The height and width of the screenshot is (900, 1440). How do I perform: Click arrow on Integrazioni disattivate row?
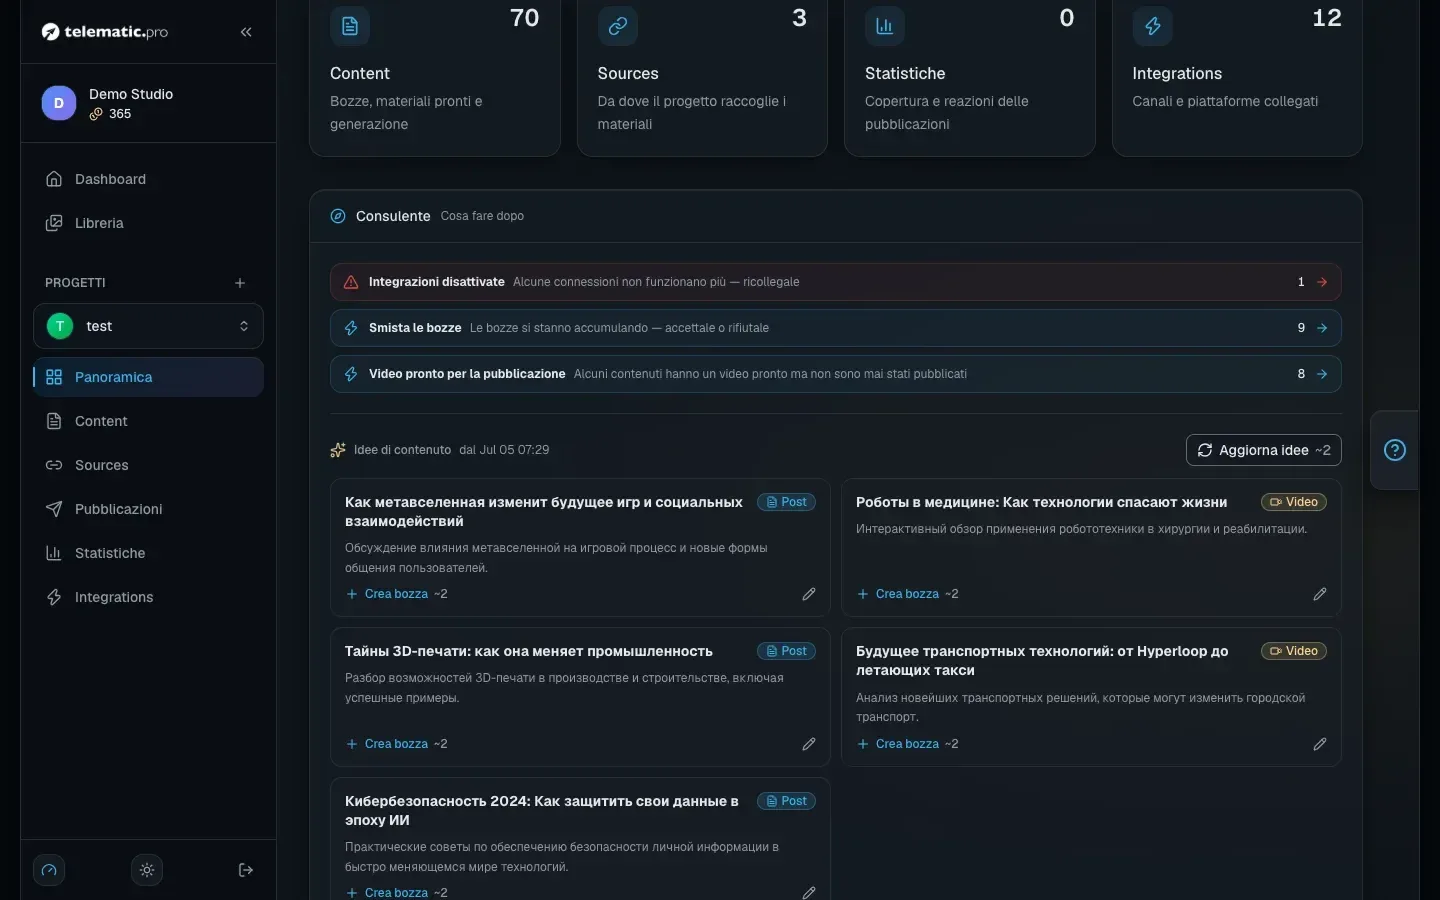coord(1322,282)
